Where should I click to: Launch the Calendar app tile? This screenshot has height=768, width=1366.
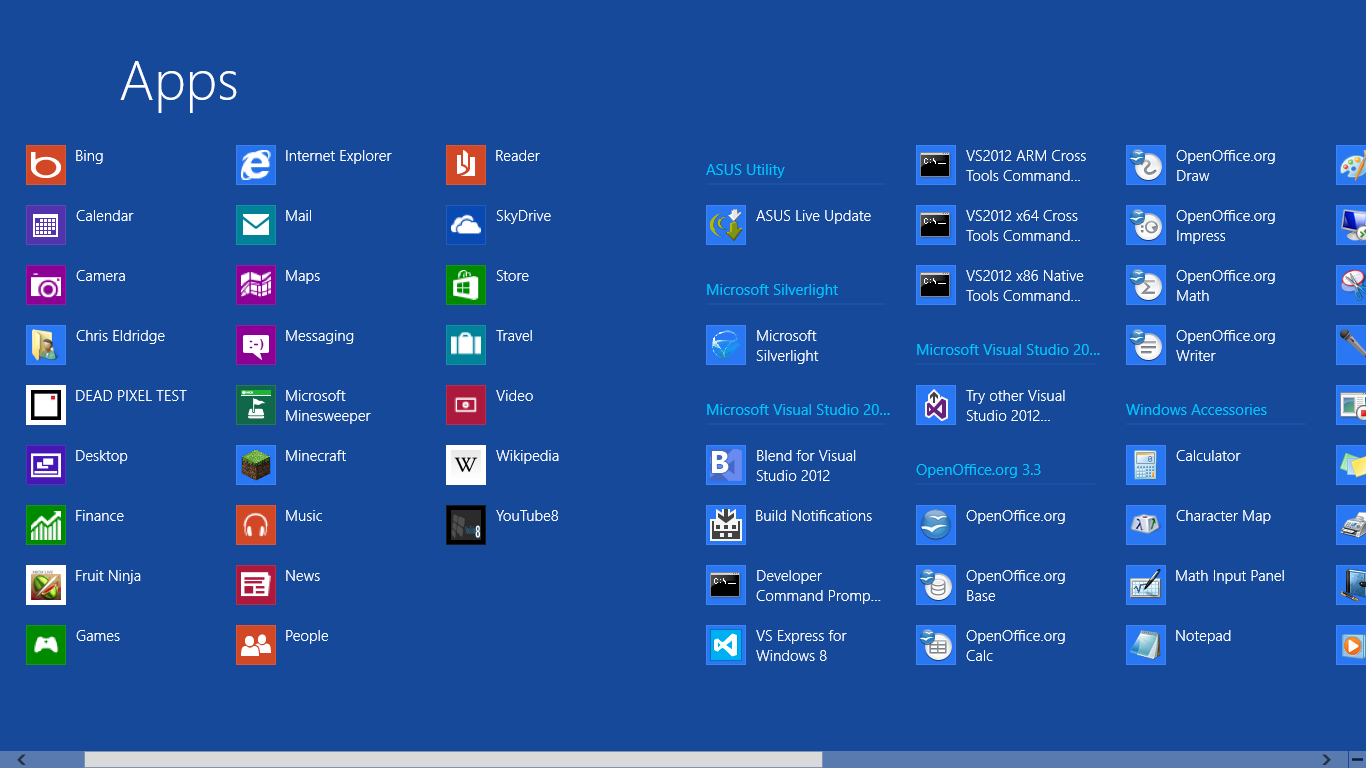coord(46,225)
